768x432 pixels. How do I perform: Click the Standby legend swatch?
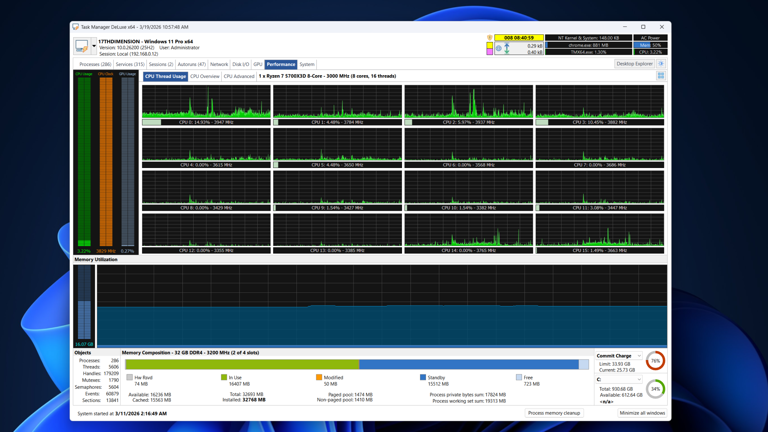(423, 377)
